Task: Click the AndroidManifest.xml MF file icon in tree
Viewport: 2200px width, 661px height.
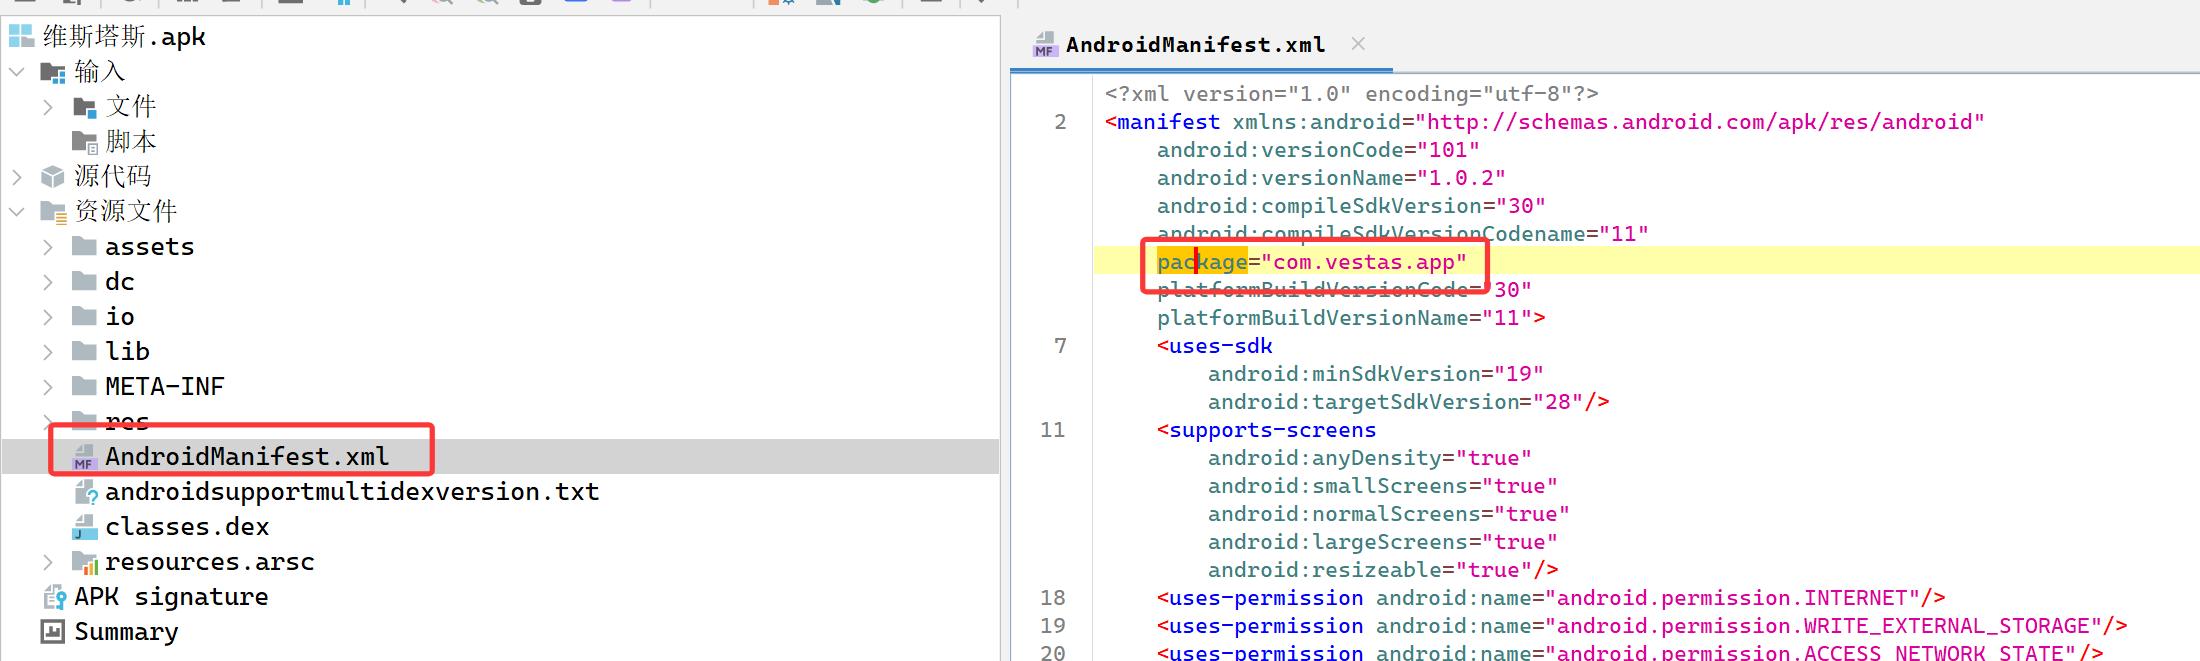Action: point(85,457)
